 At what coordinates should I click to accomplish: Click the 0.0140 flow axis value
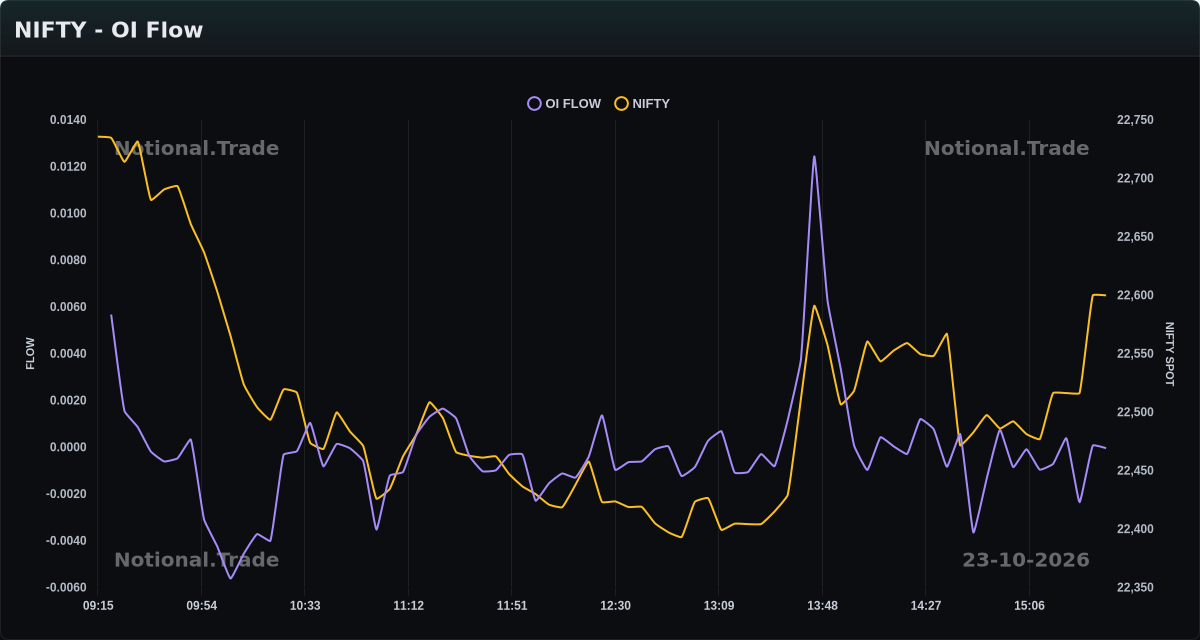point(68,120)
